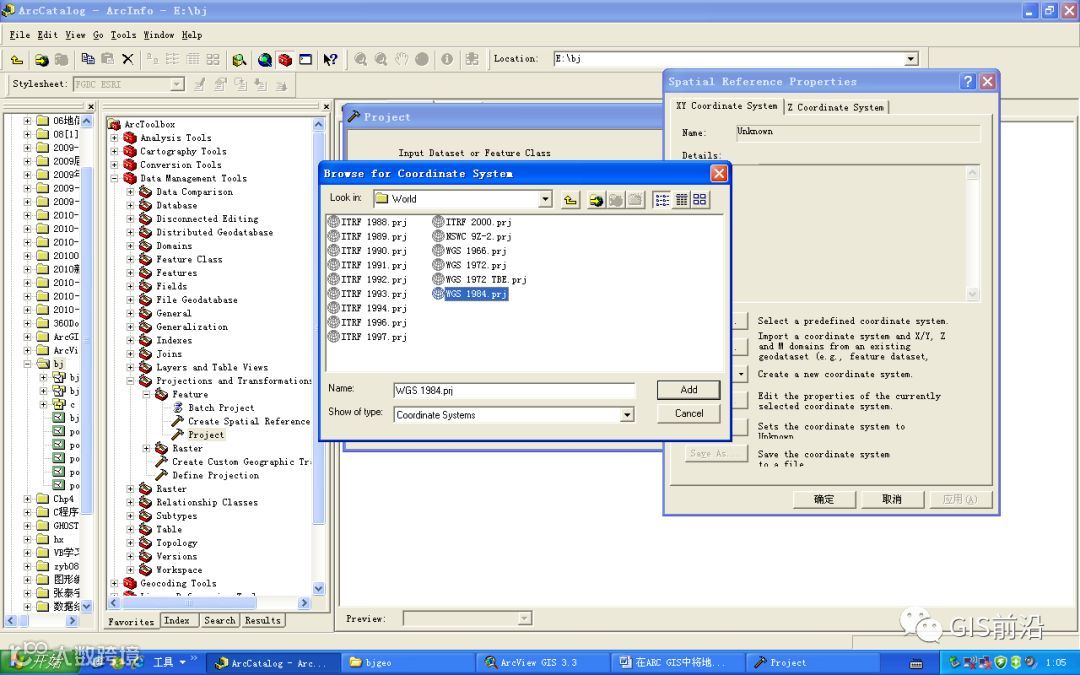
Task: Switch to Z Coordinate System tab
Action: pyautogui.click(x=835, y=107)
